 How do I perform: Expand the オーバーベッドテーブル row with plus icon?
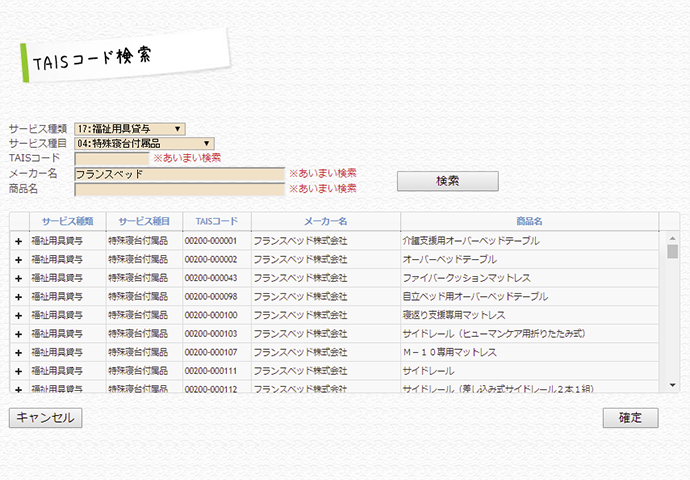point(18,259)
